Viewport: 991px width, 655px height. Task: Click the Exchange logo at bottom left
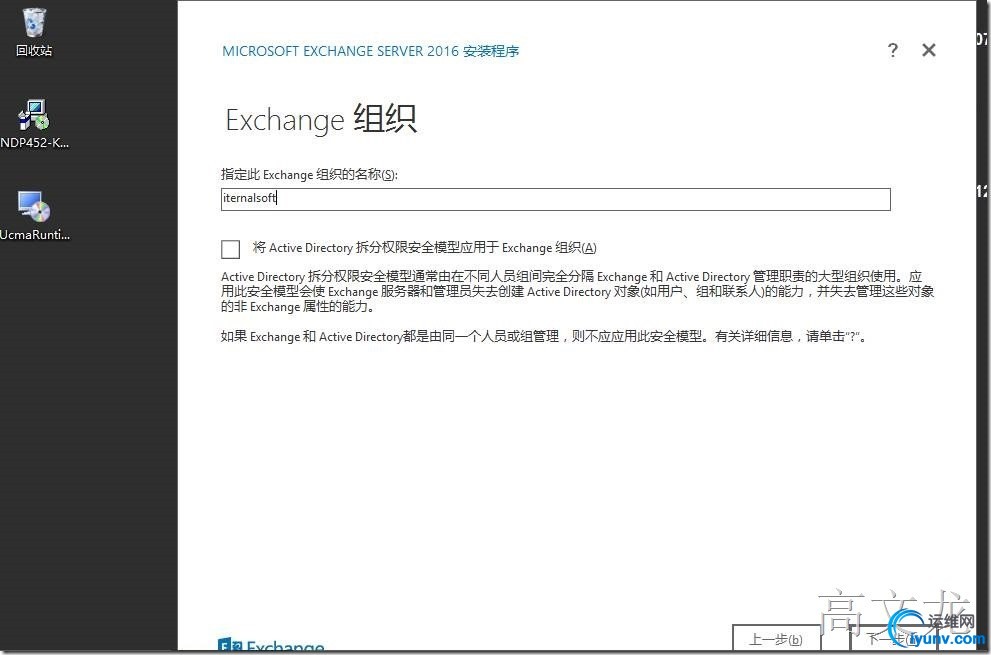tap(271, 646)
